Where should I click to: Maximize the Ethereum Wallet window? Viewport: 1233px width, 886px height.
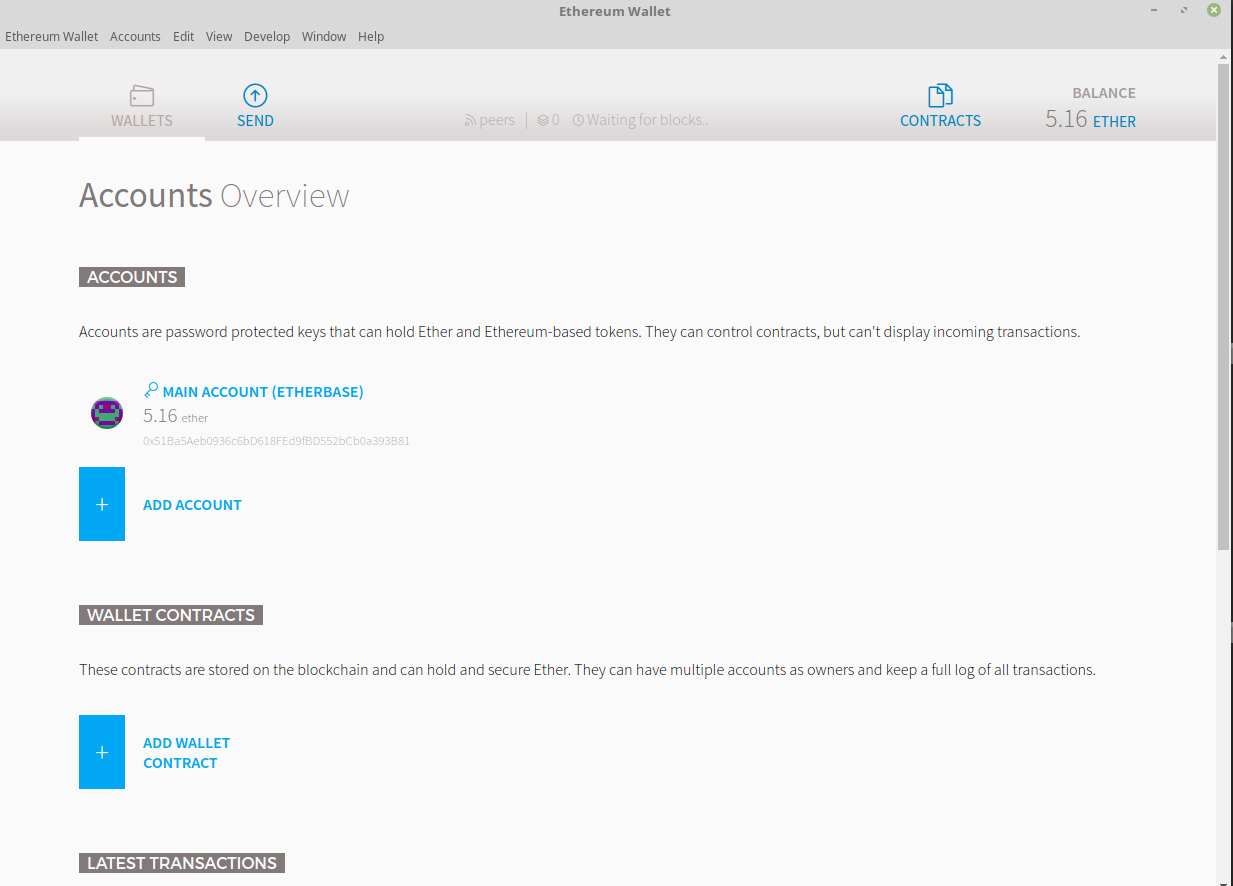click(x=1185, y=11)
